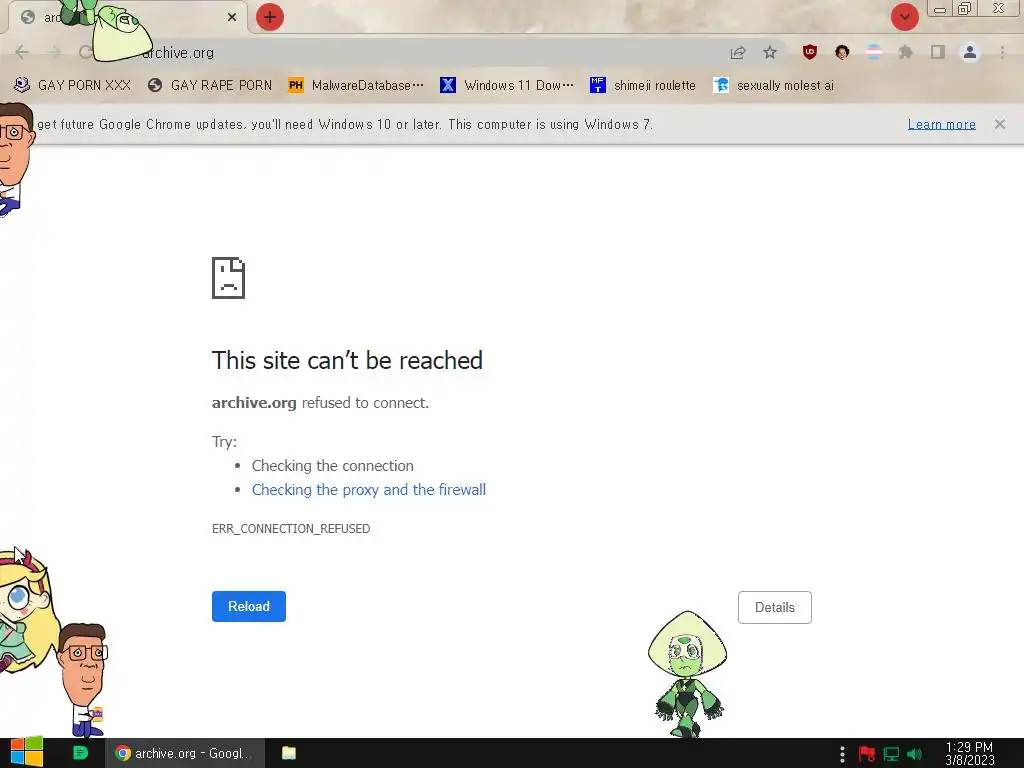Image resolution: width=1024 pixels, height=768 pixels.
Task: Click the round avatar face extension icon
Action: [x=842, y=52]
